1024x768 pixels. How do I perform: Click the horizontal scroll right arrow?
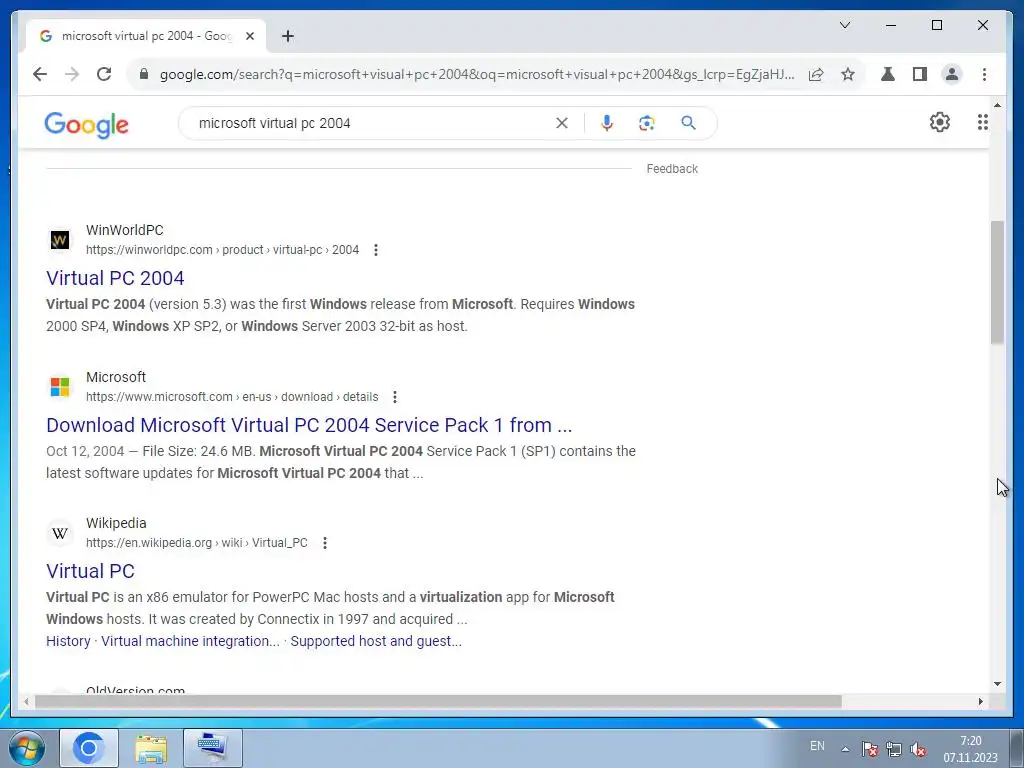click(x=980, y=701)
